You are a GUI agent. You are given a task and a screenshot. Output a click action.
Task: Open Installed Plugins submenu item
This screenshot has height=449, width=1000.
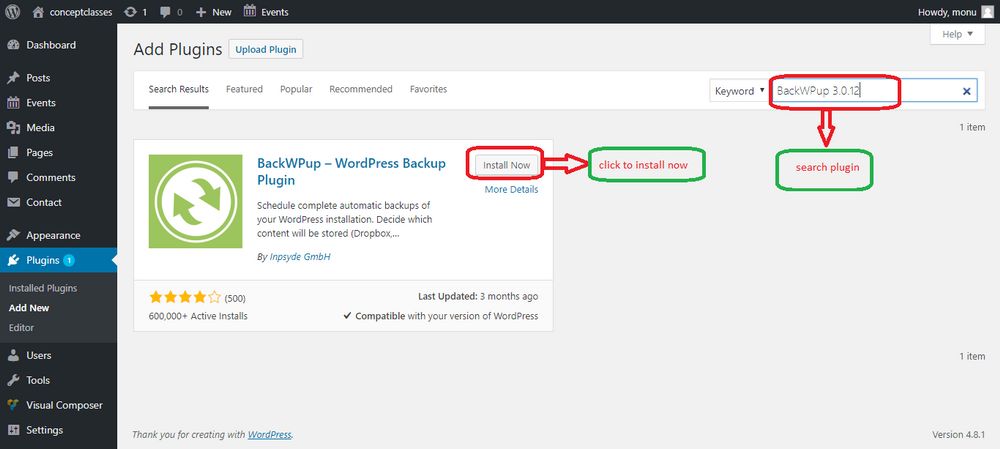point(43,288)
